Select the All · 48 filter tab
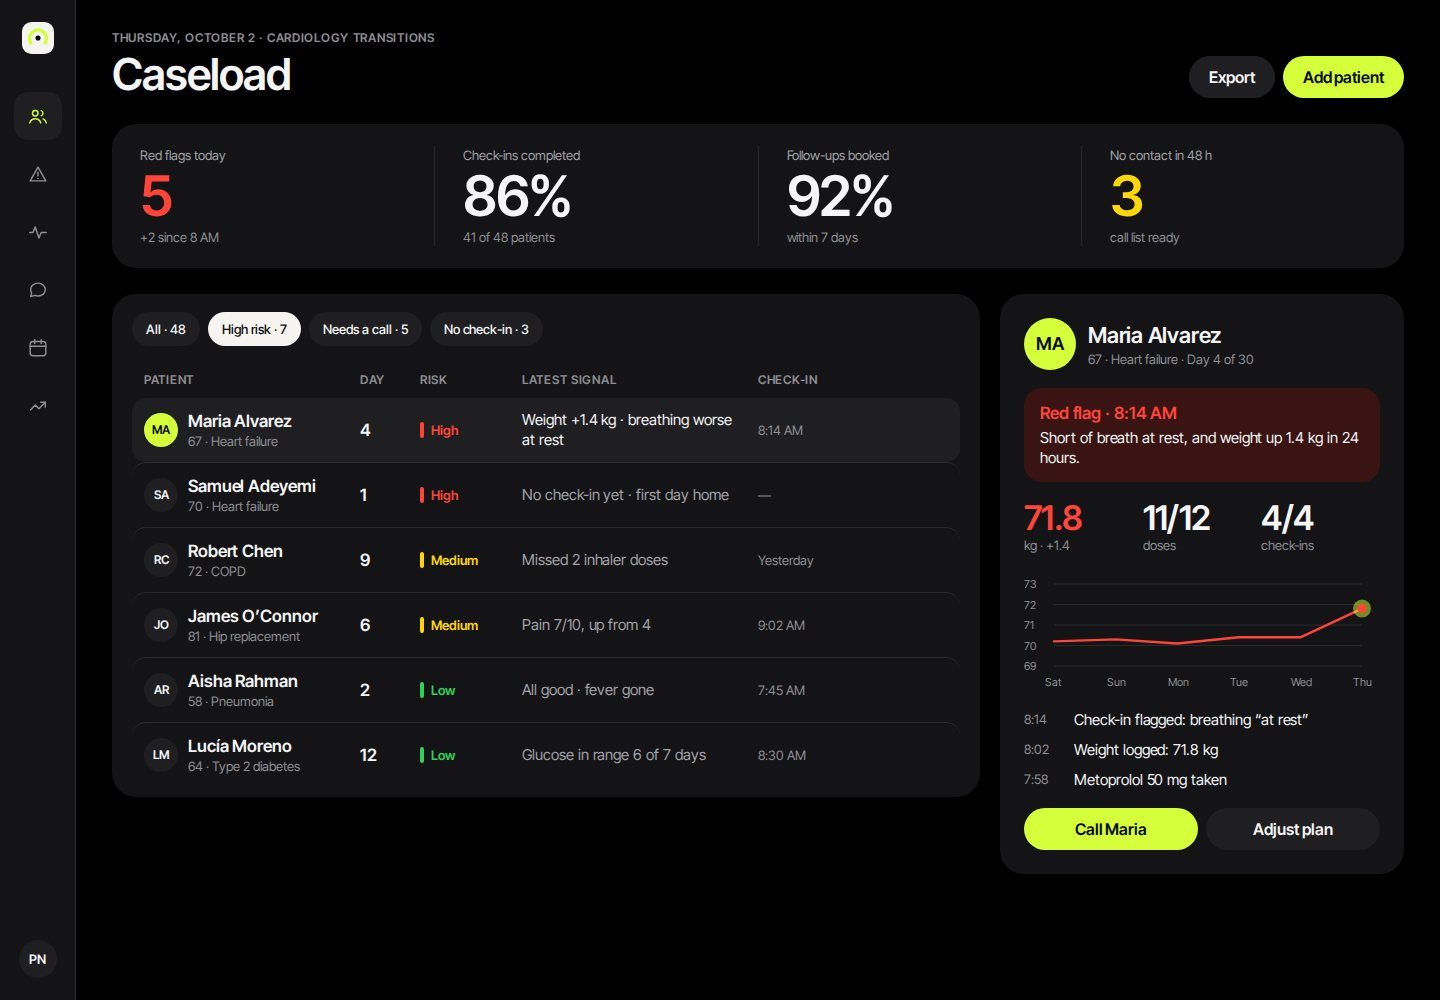Viewport: 1440px width, 1000px height. pyautogui.click(x=166, y=329)
